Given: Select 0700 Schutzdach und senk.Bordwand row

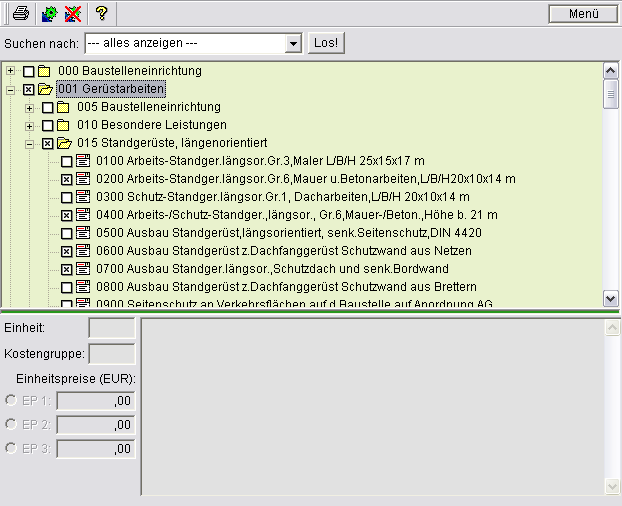Looking at the screenshot, I should click(272, 269).
